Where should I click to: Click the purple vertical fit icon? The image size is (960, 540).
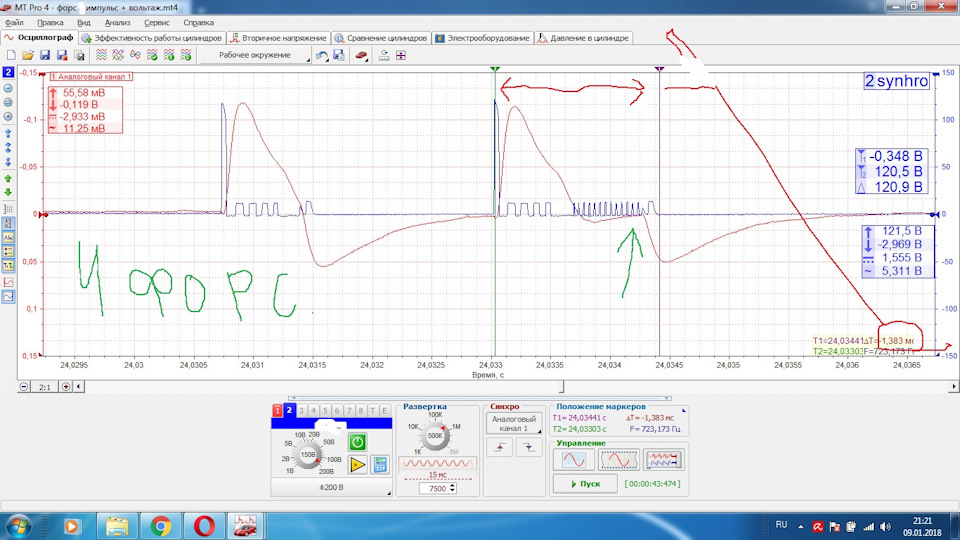[401, 55]
